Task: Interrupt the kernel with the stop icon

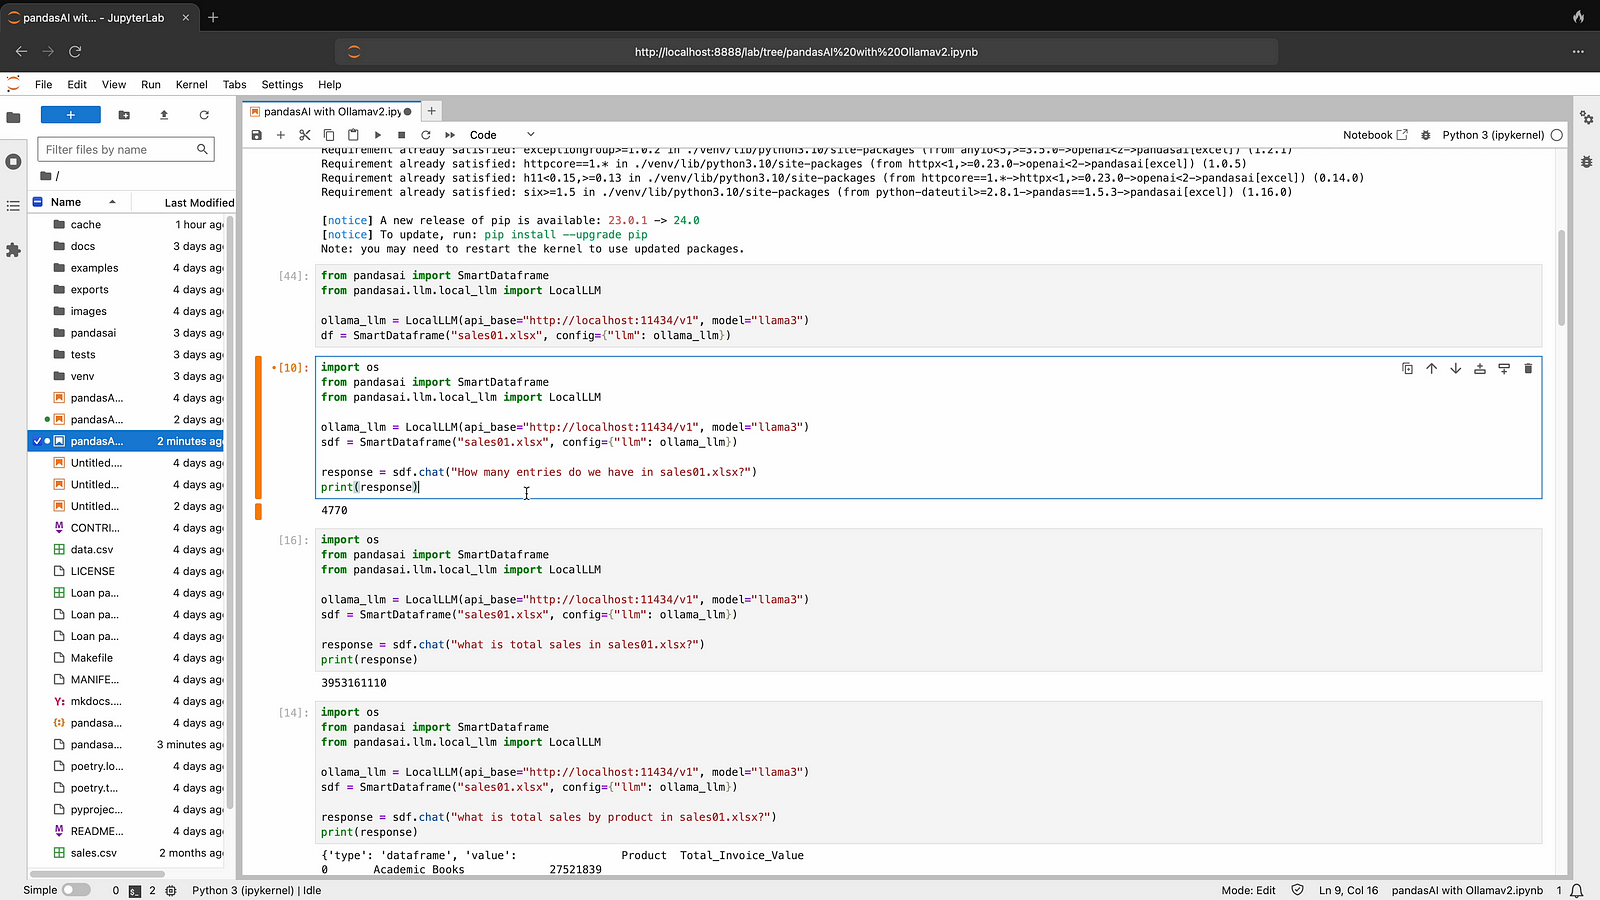Action: pos(402,135)
